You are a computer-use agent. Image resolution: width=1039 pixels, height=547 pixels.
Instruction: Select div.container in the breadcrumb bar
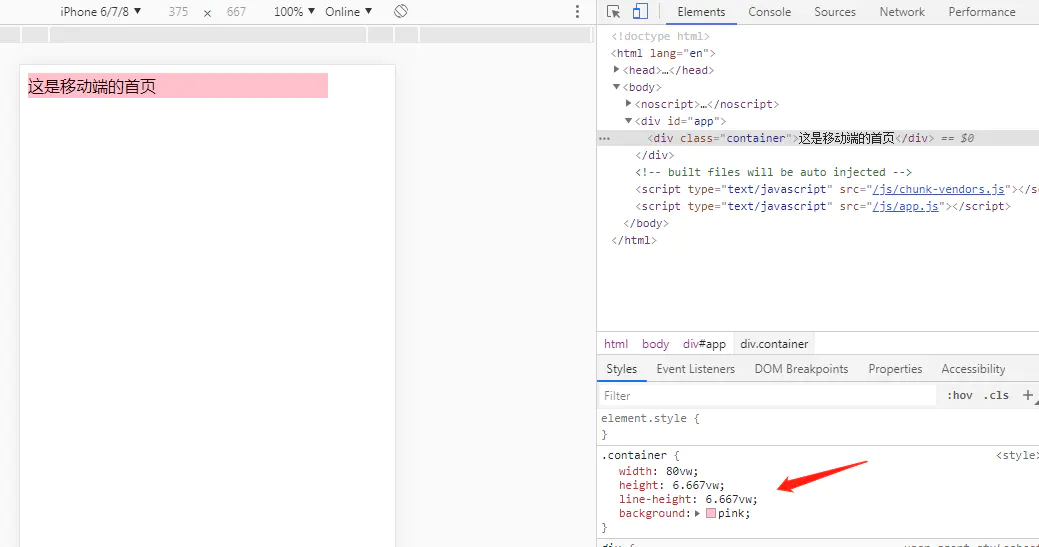[774, 344]
